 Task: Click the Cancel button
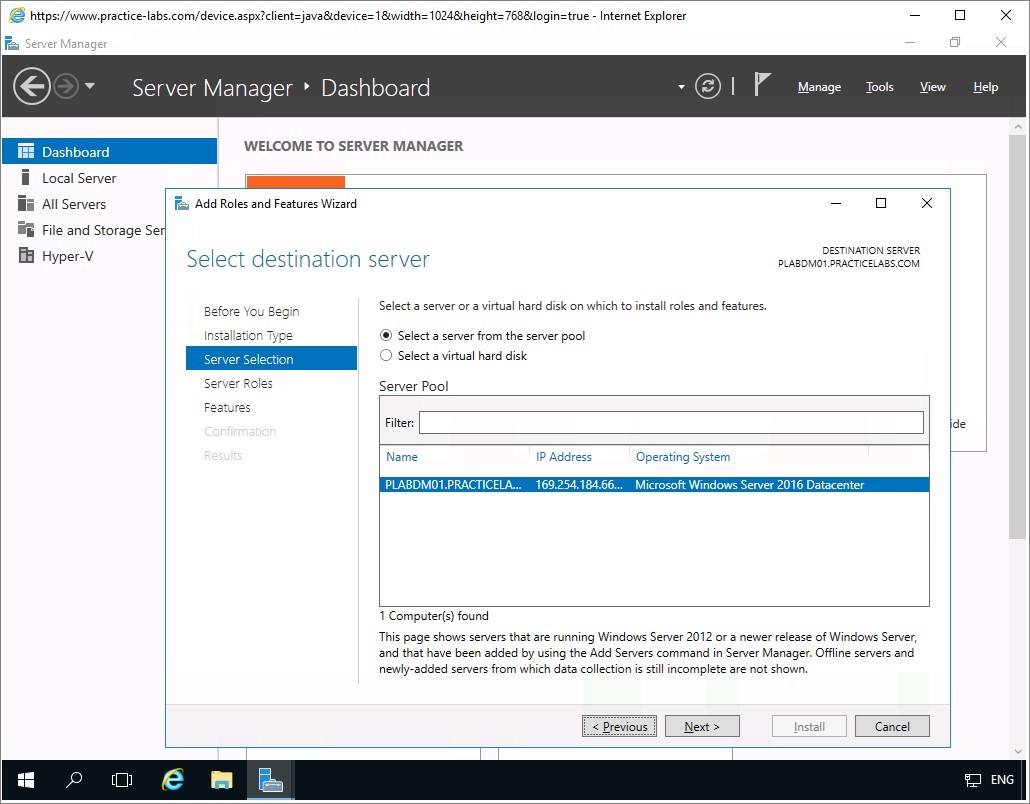click(x=892, y=726)
